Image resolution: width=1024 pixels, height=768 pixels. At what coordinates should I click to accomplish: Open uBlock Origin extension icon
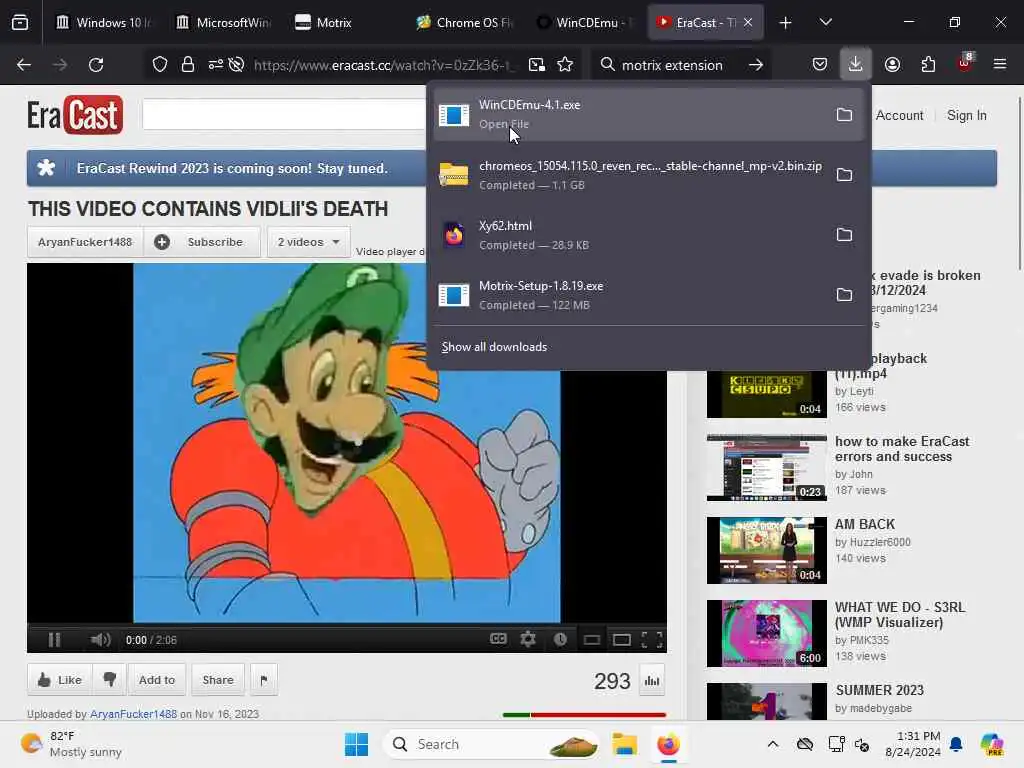965,63
